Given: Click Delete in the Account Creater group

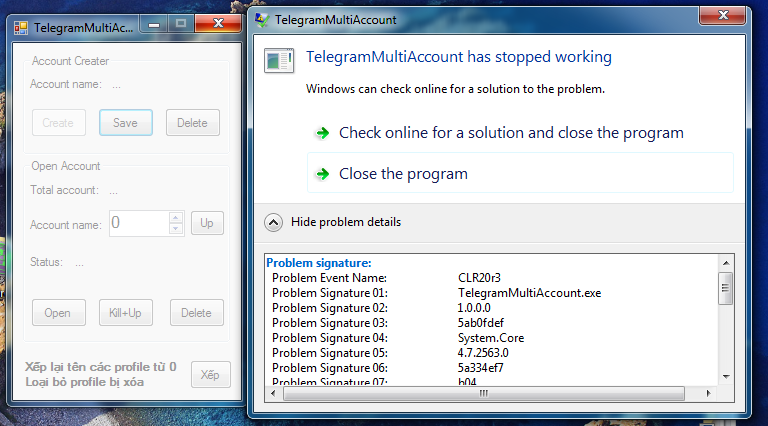Looking at the screenshot, I should pyautogui.click(x=192, y=123).
